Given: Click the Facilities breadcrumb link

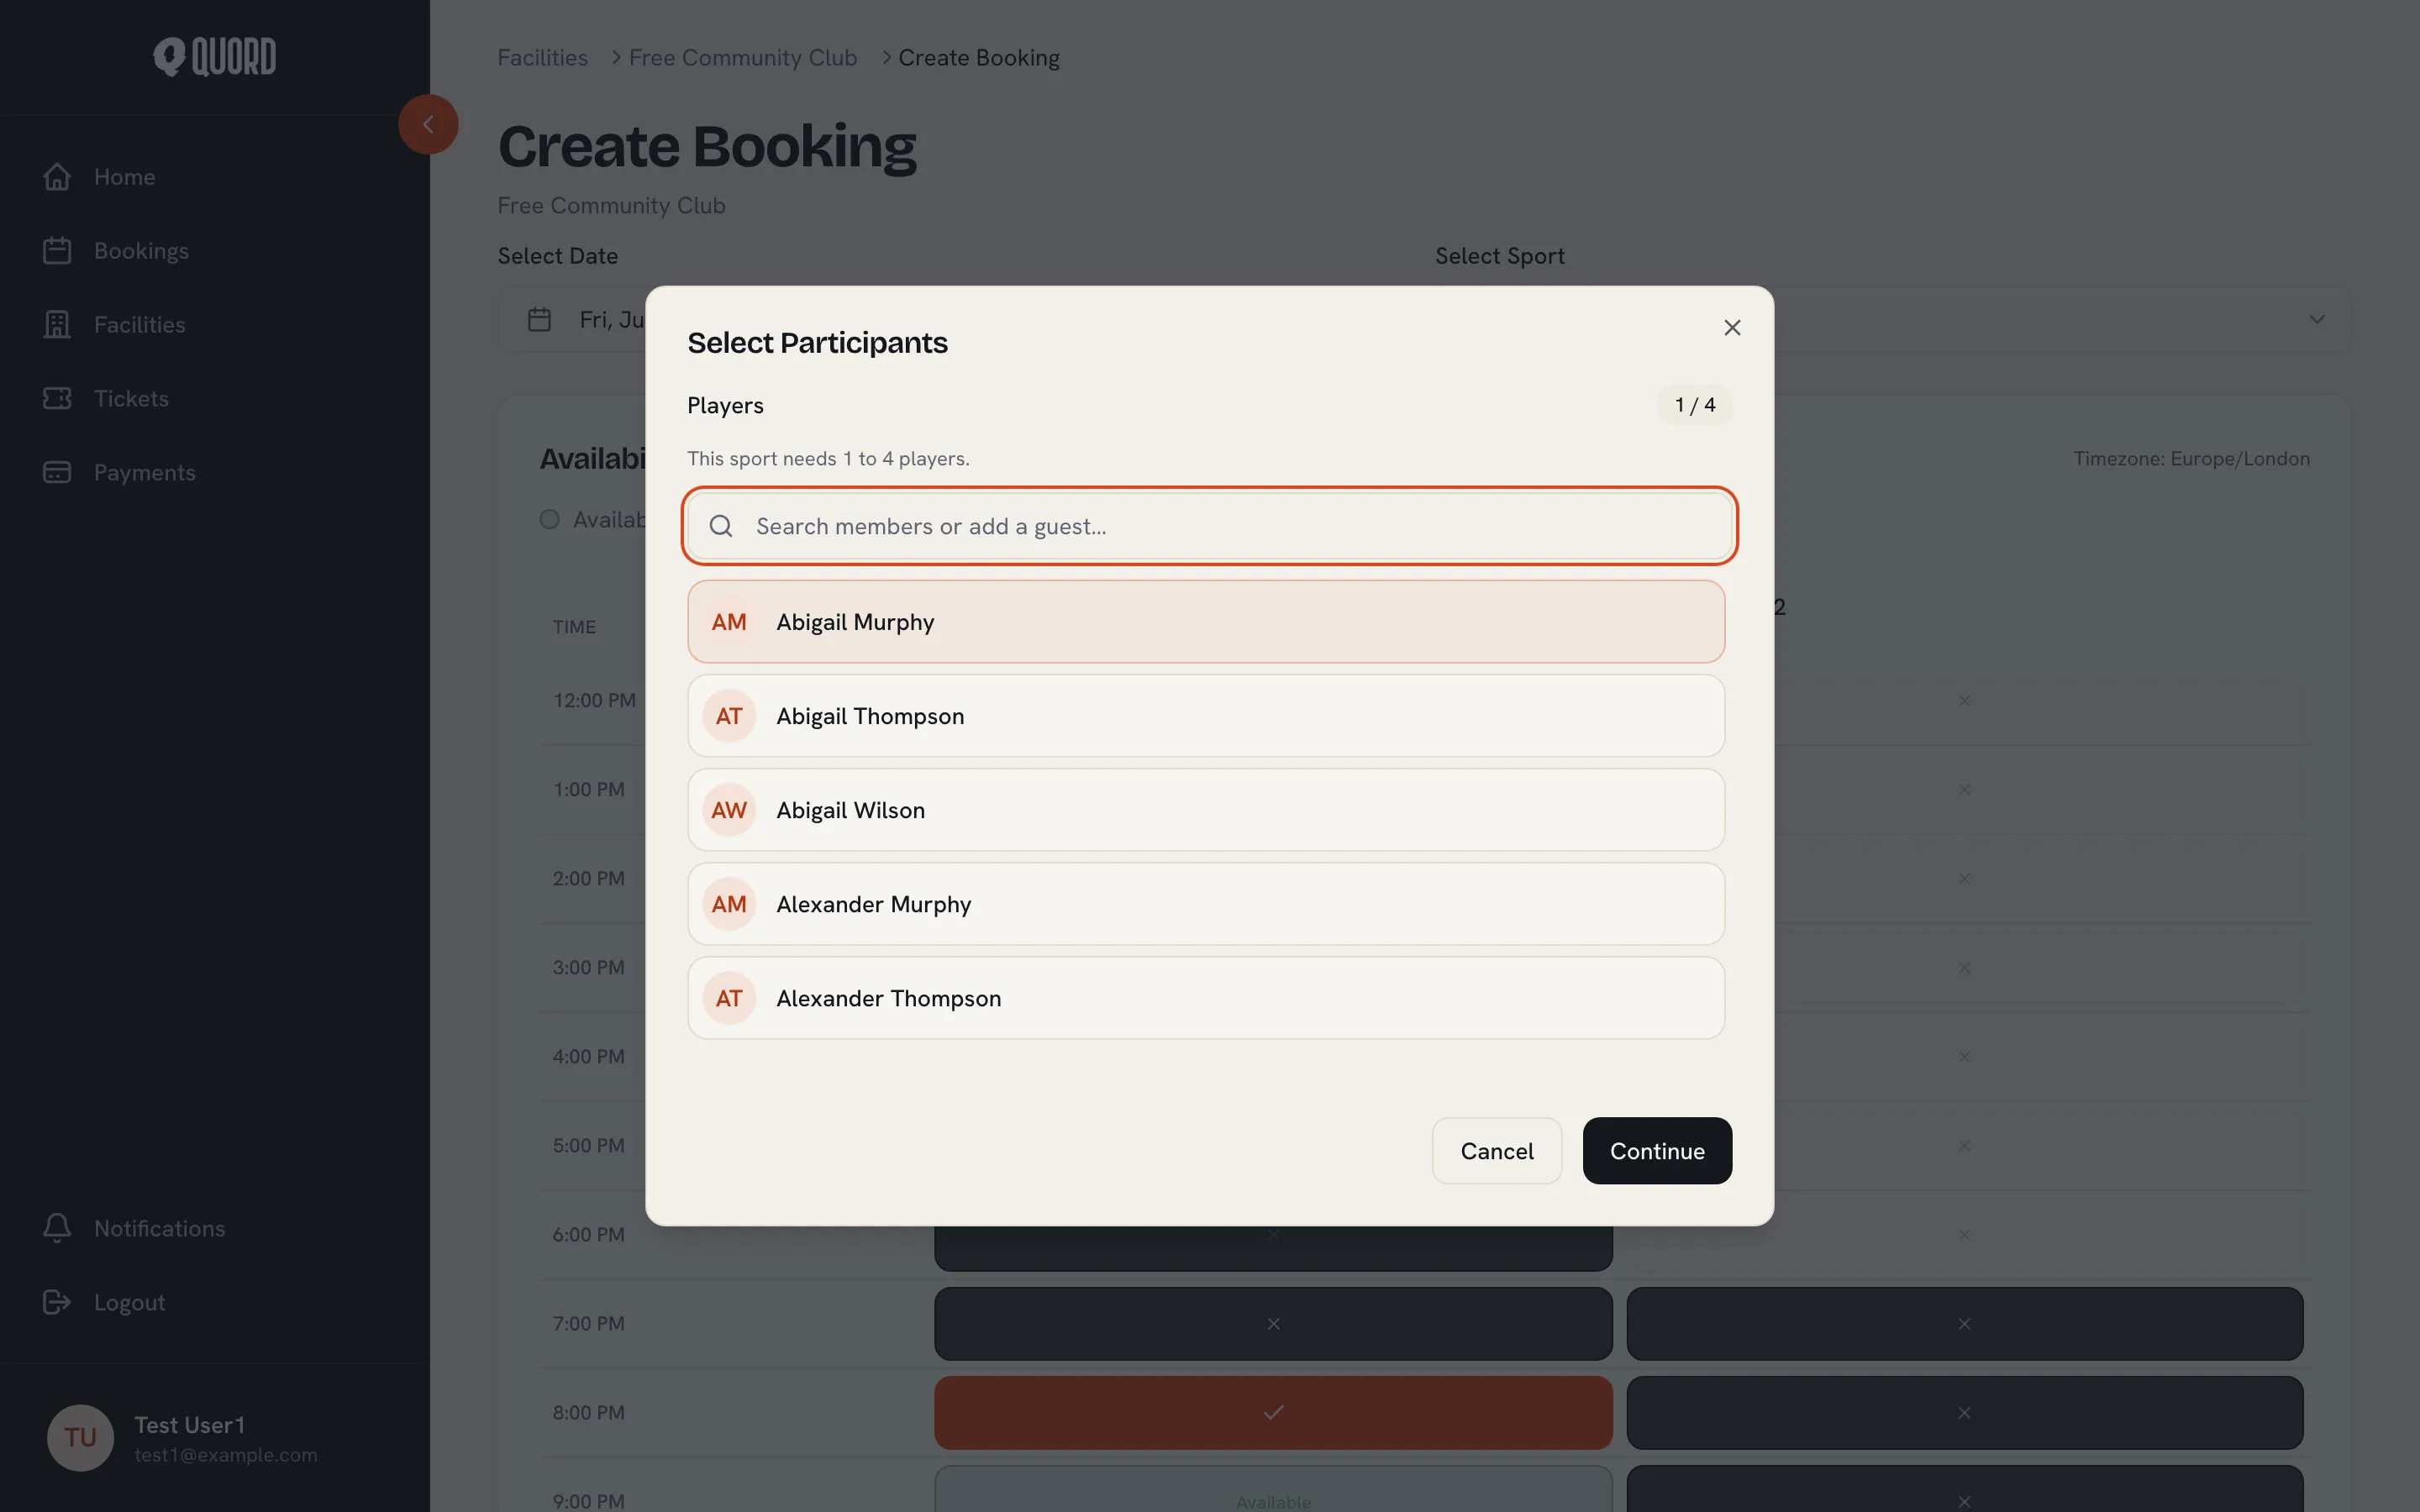Looking at the screenshot, I should pos(543,58).
